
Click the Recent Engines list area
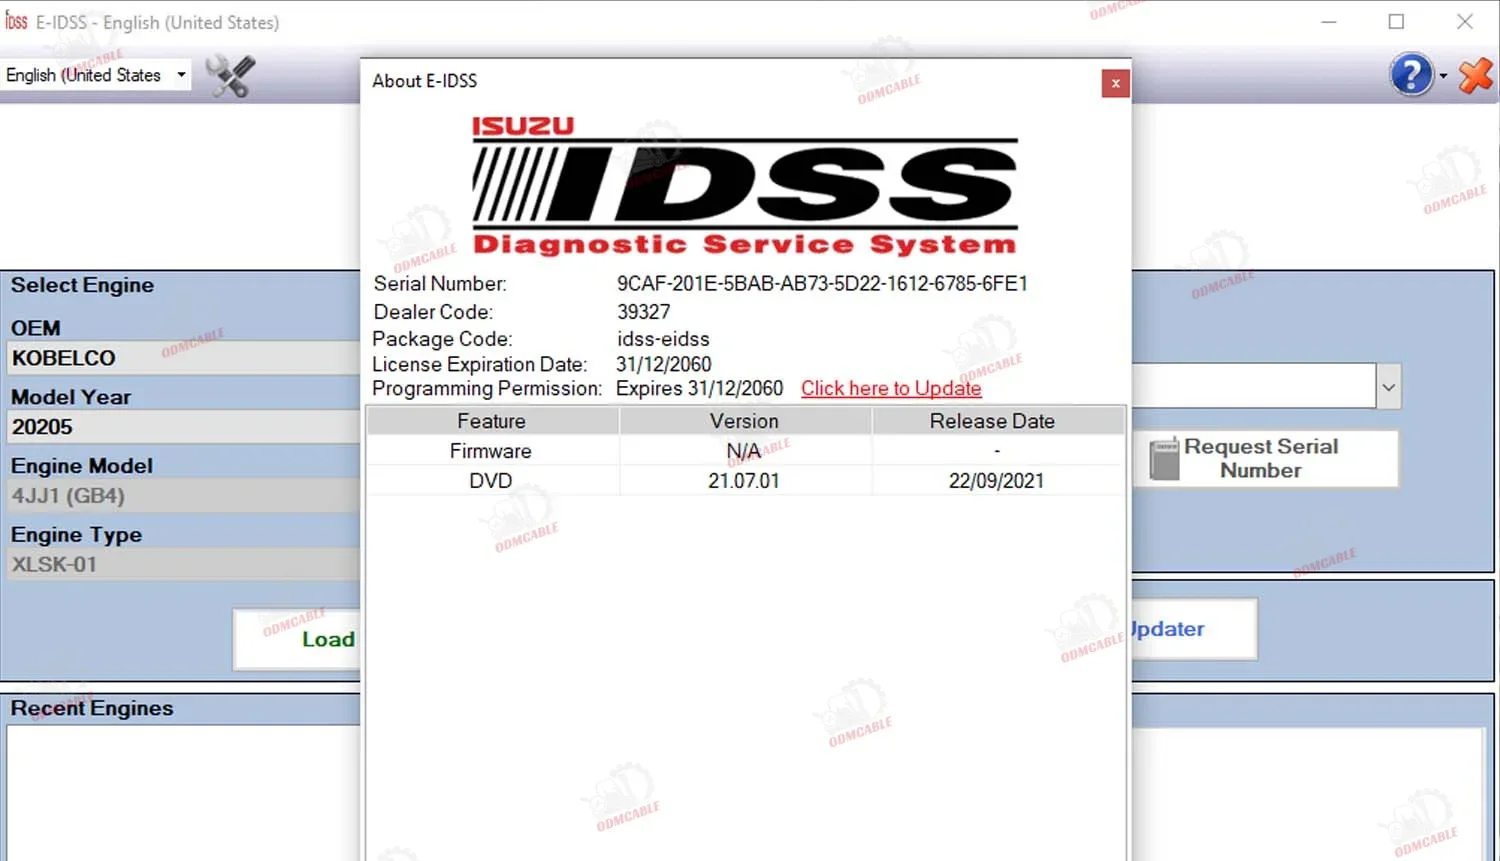tap(184, 792)
